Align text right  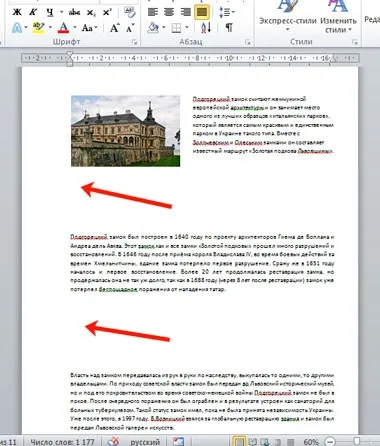pyautogui.click(x=185, y=12)
